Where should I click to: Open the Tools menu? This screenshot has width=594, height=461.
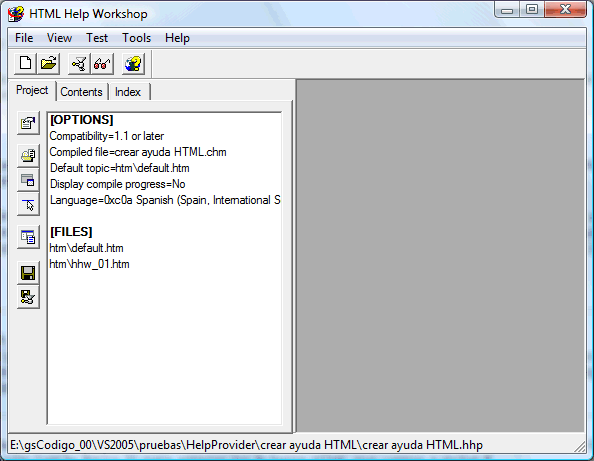point(136,38)
